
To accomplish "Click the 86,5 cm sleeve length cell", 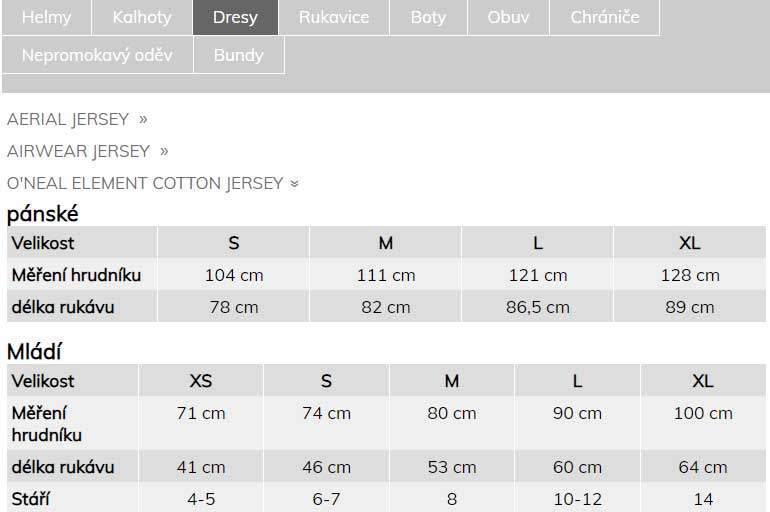I will (538, 307).
